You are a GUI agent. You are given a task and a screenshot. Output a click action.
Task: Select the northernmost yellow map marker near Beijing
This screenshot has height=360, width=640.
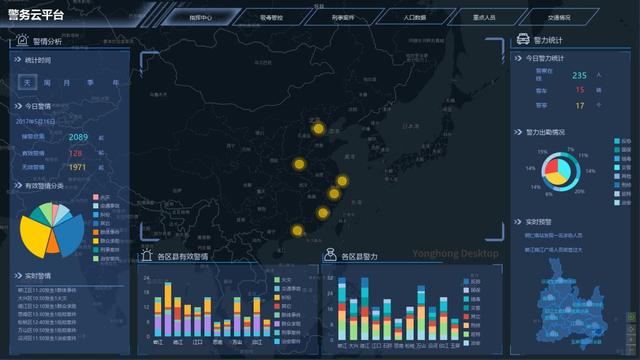coord(318,129)
